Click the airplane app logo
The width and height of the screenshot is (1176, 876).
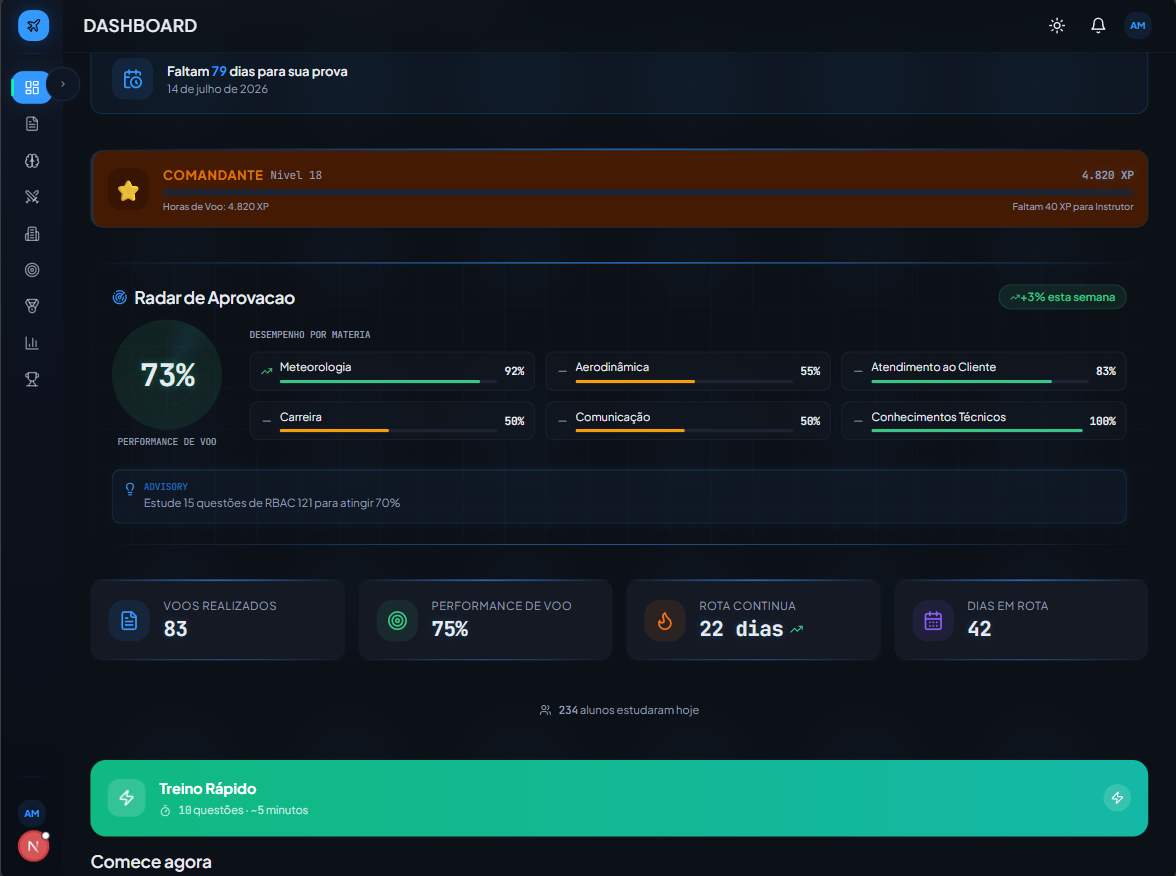(x=33, y=26)
